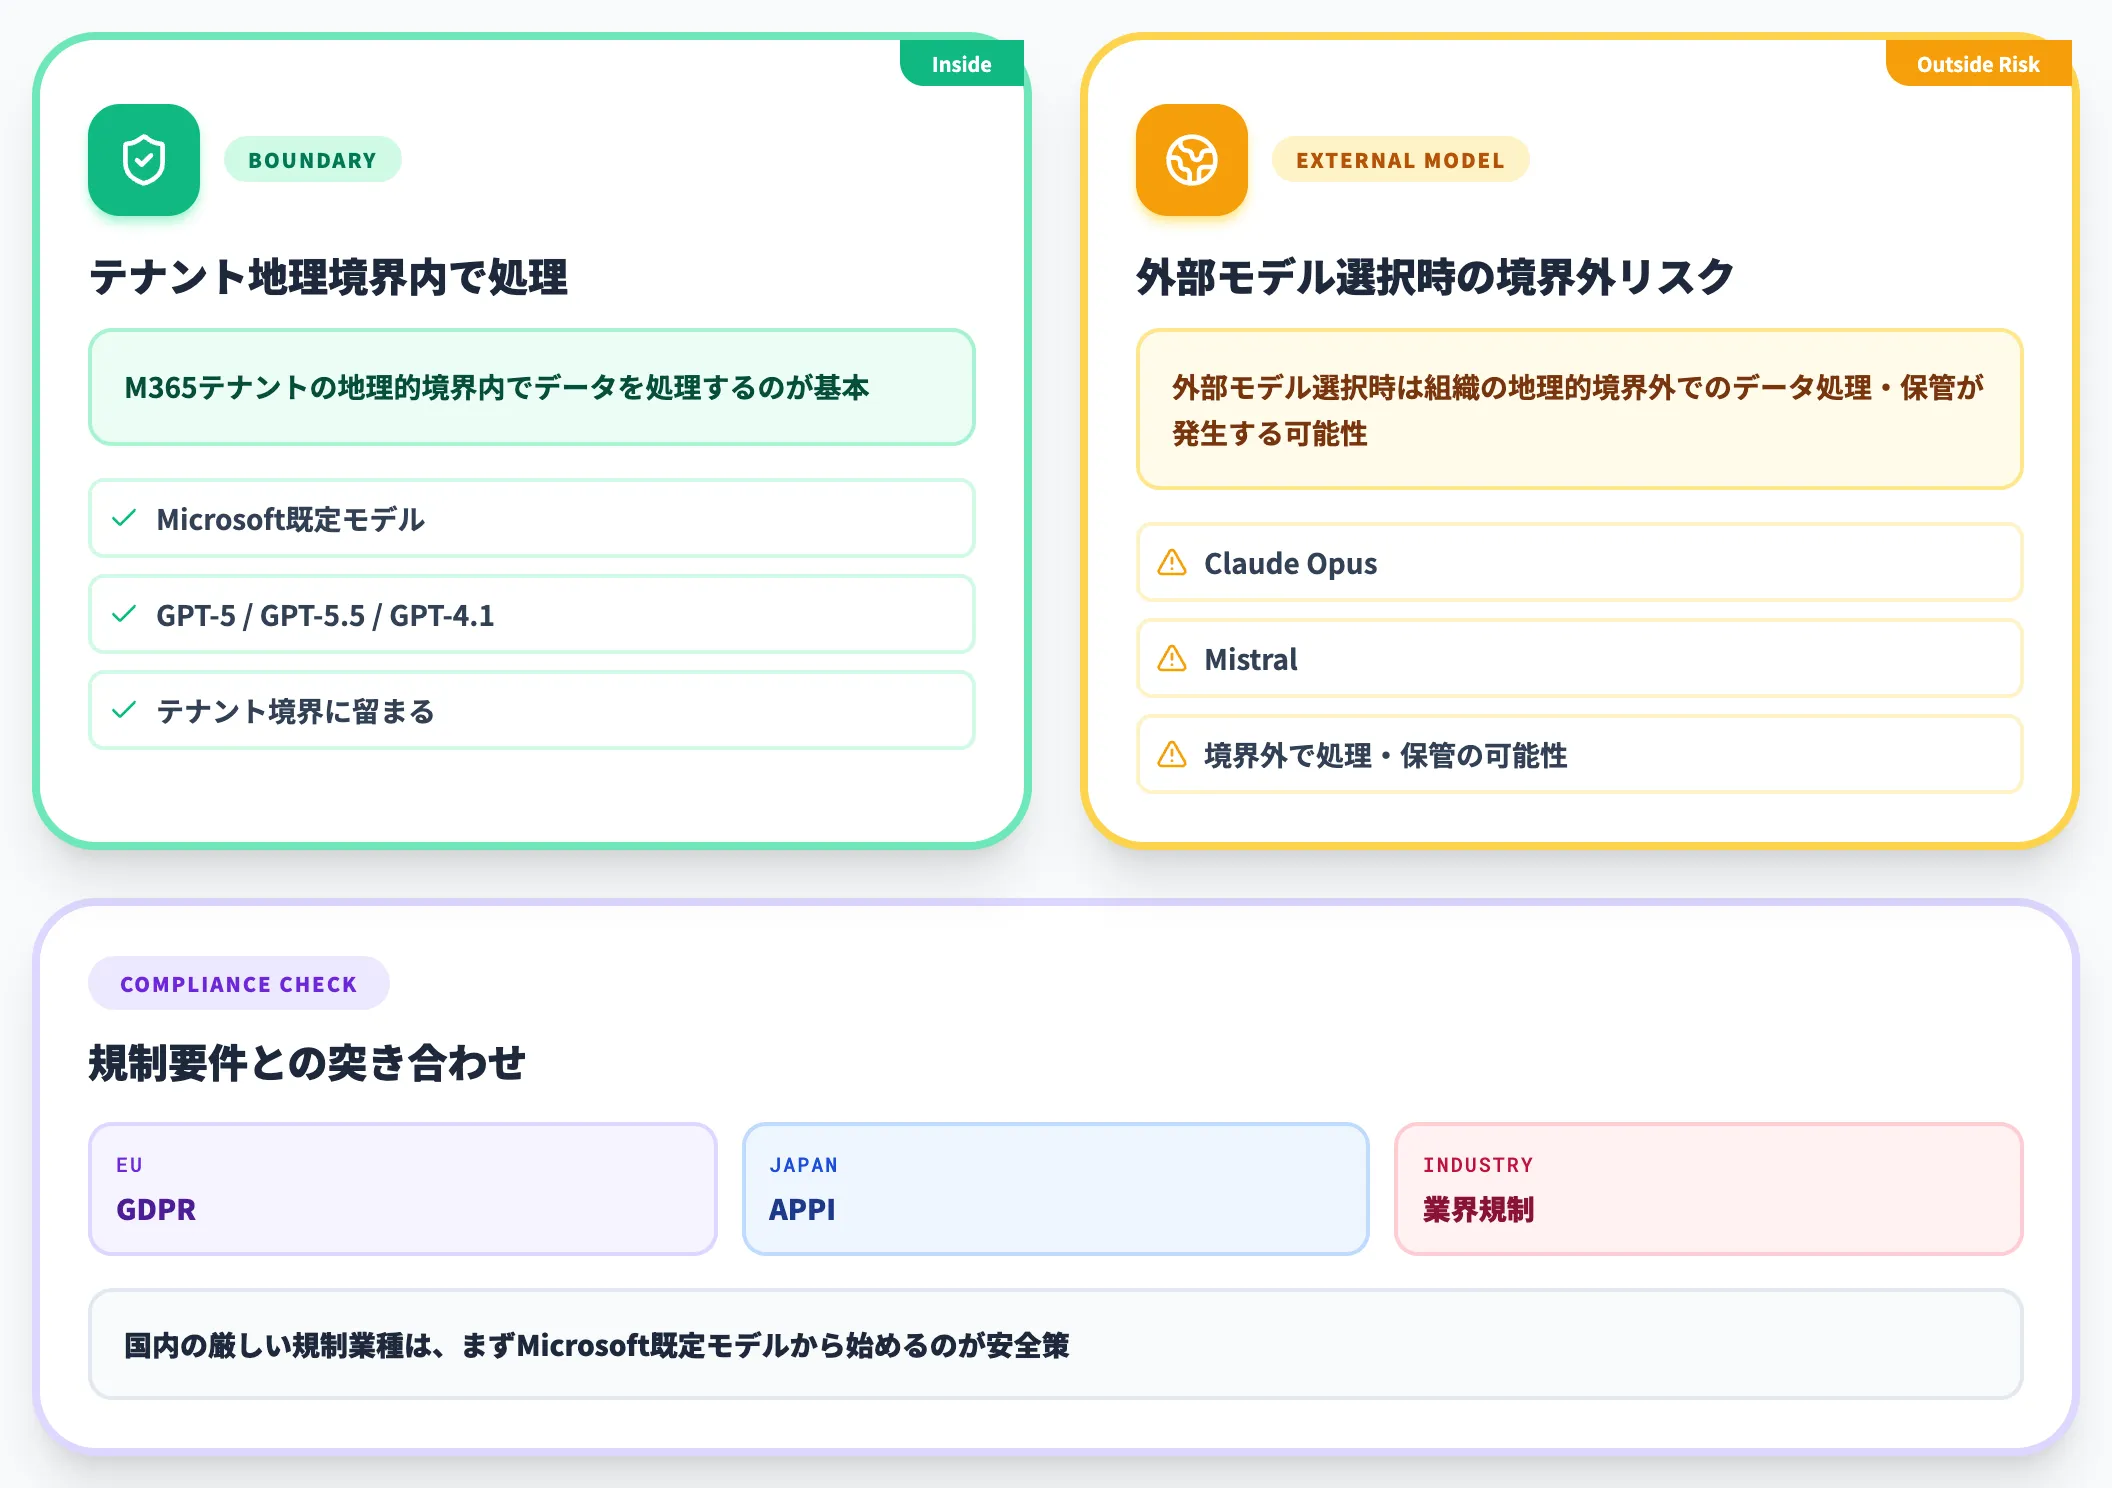Click checkmark beside GPT-5 / GPT-5.5 / GPT-4.1
Viewport: 2112px width, 1488px height.
point(124,614)
